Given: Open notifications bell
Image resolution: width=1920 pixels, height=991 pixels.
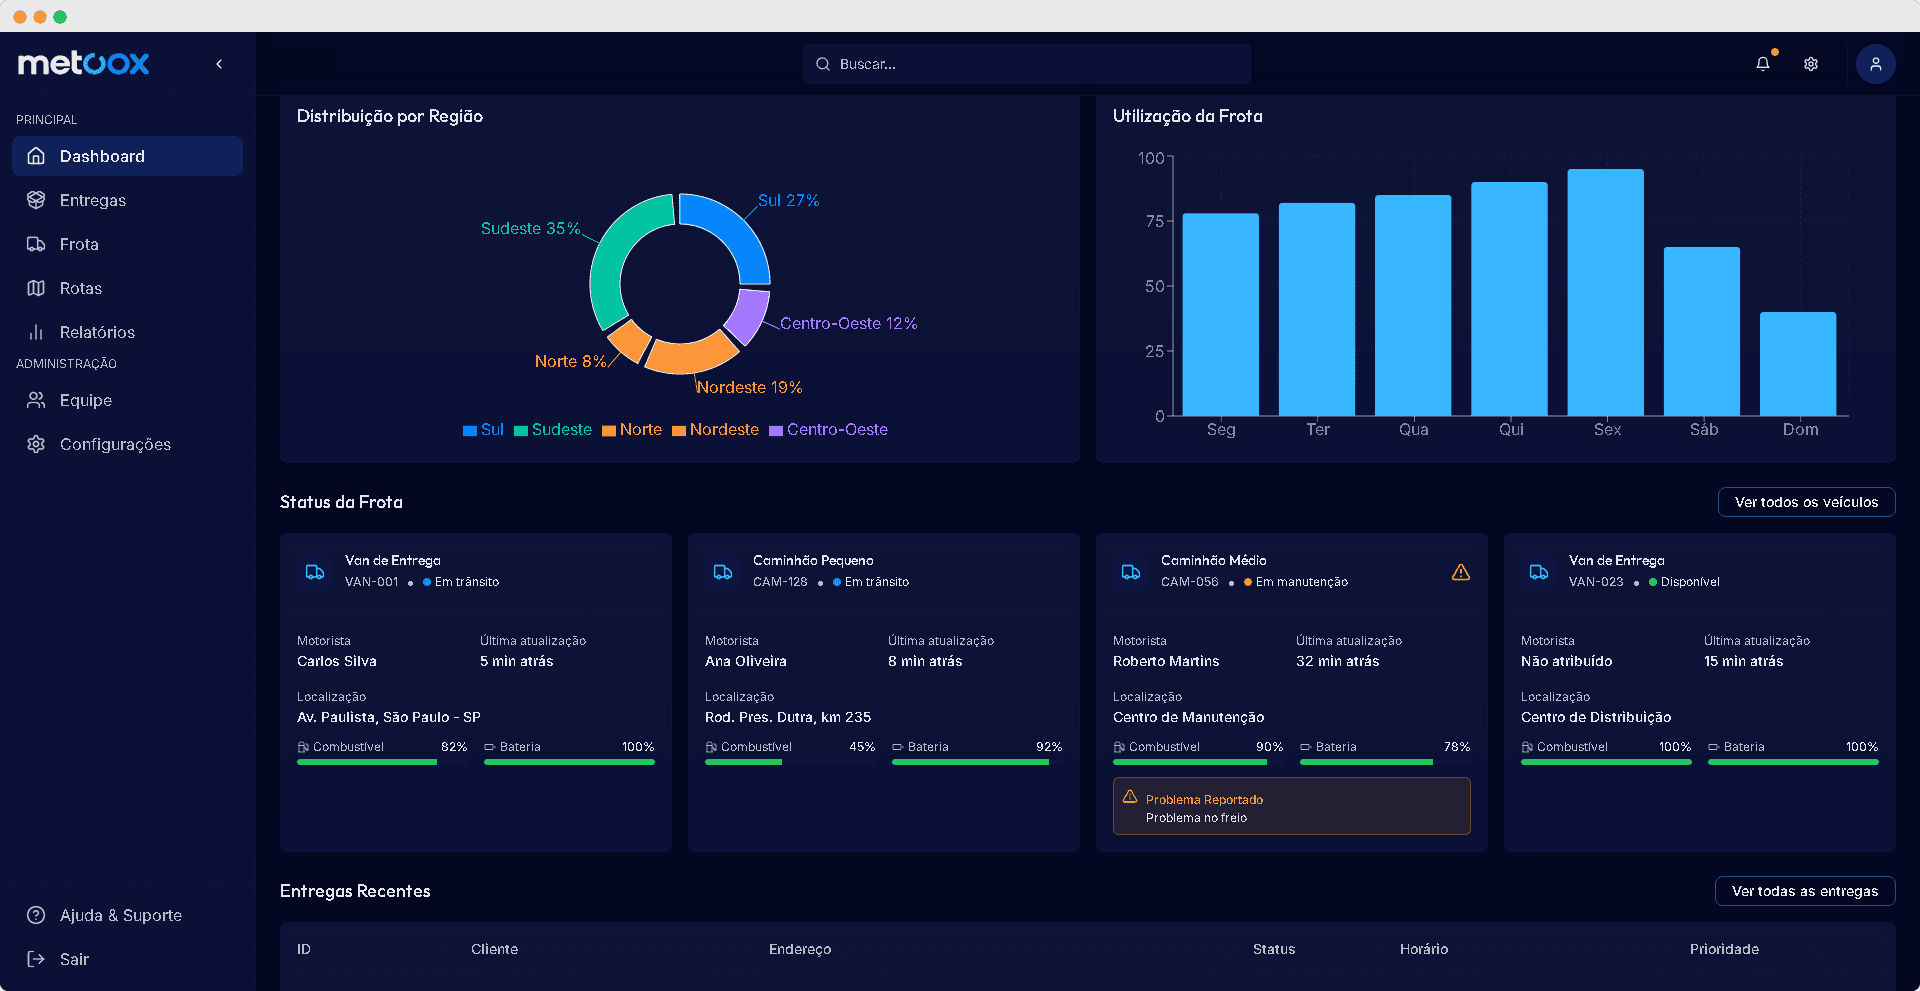Looking at the screenshot, I should [1763, 64].
